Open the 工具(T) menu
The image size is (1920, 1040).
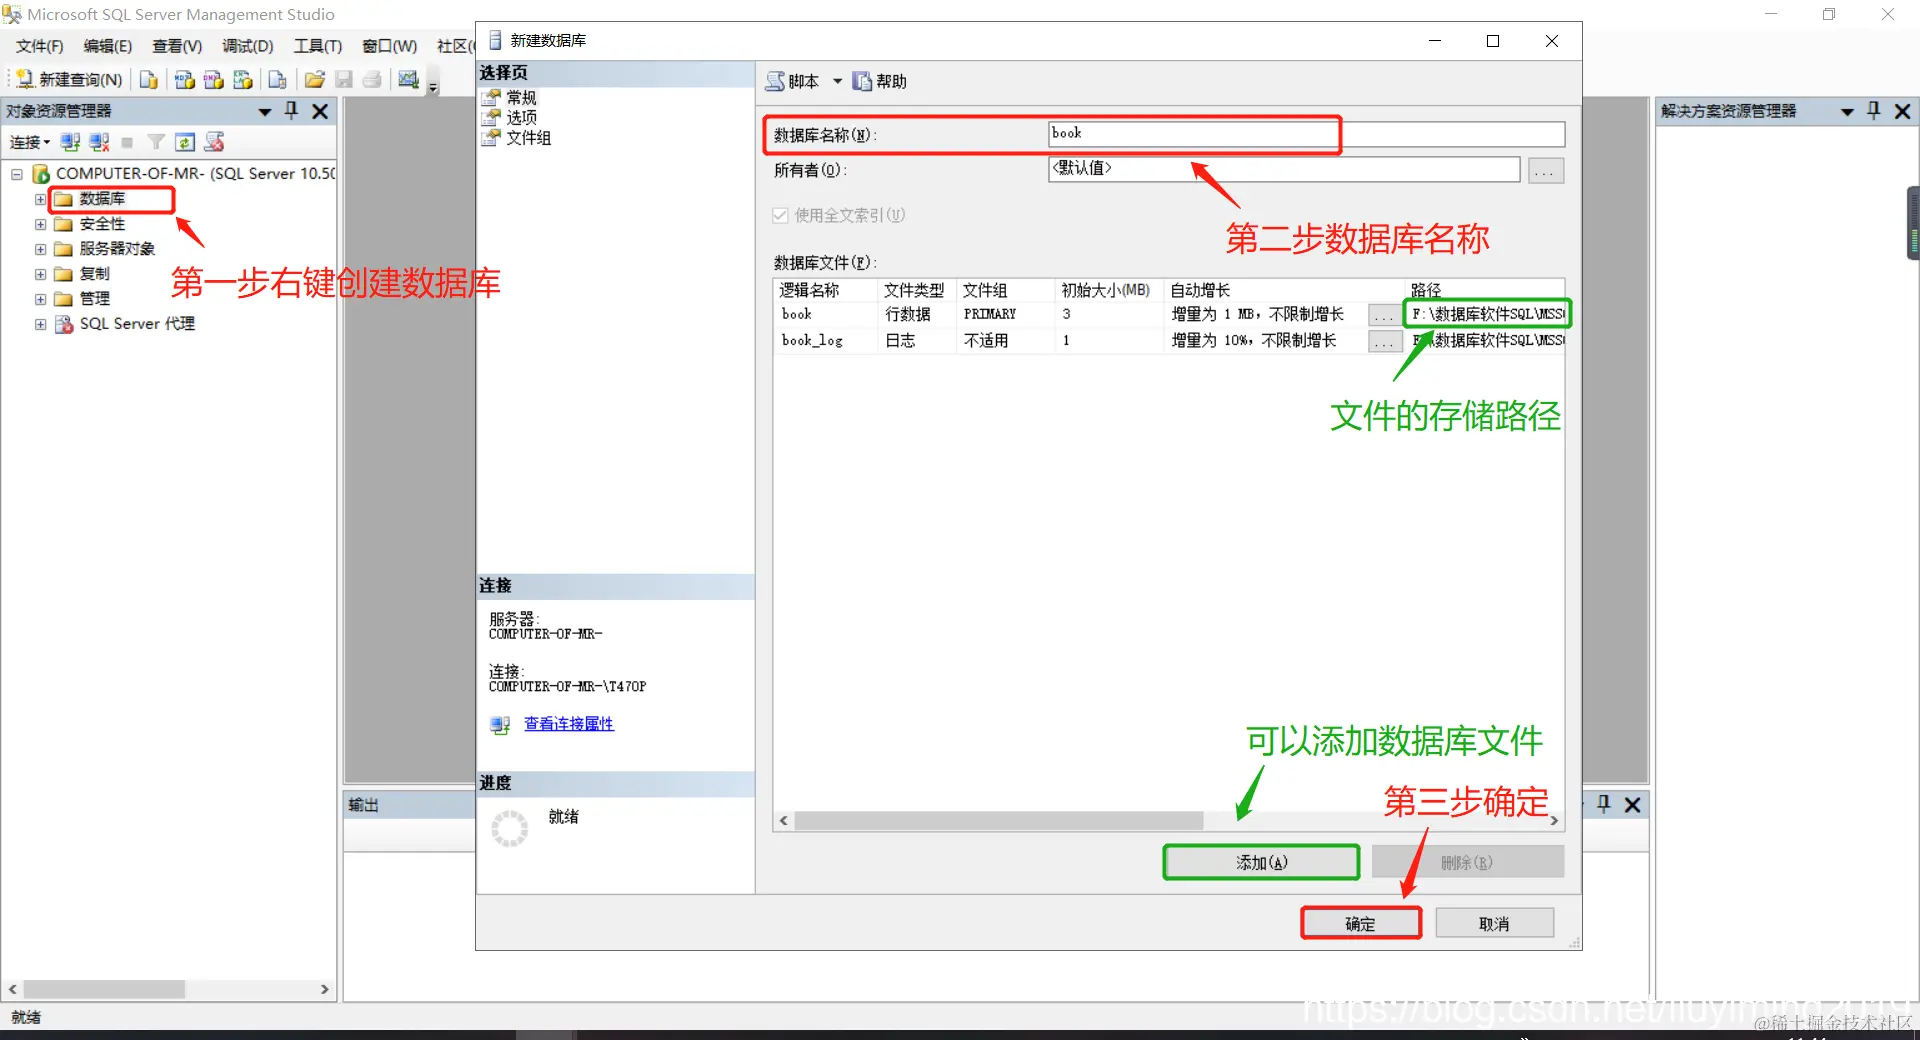pyautogui.click(x=317, y=45)
